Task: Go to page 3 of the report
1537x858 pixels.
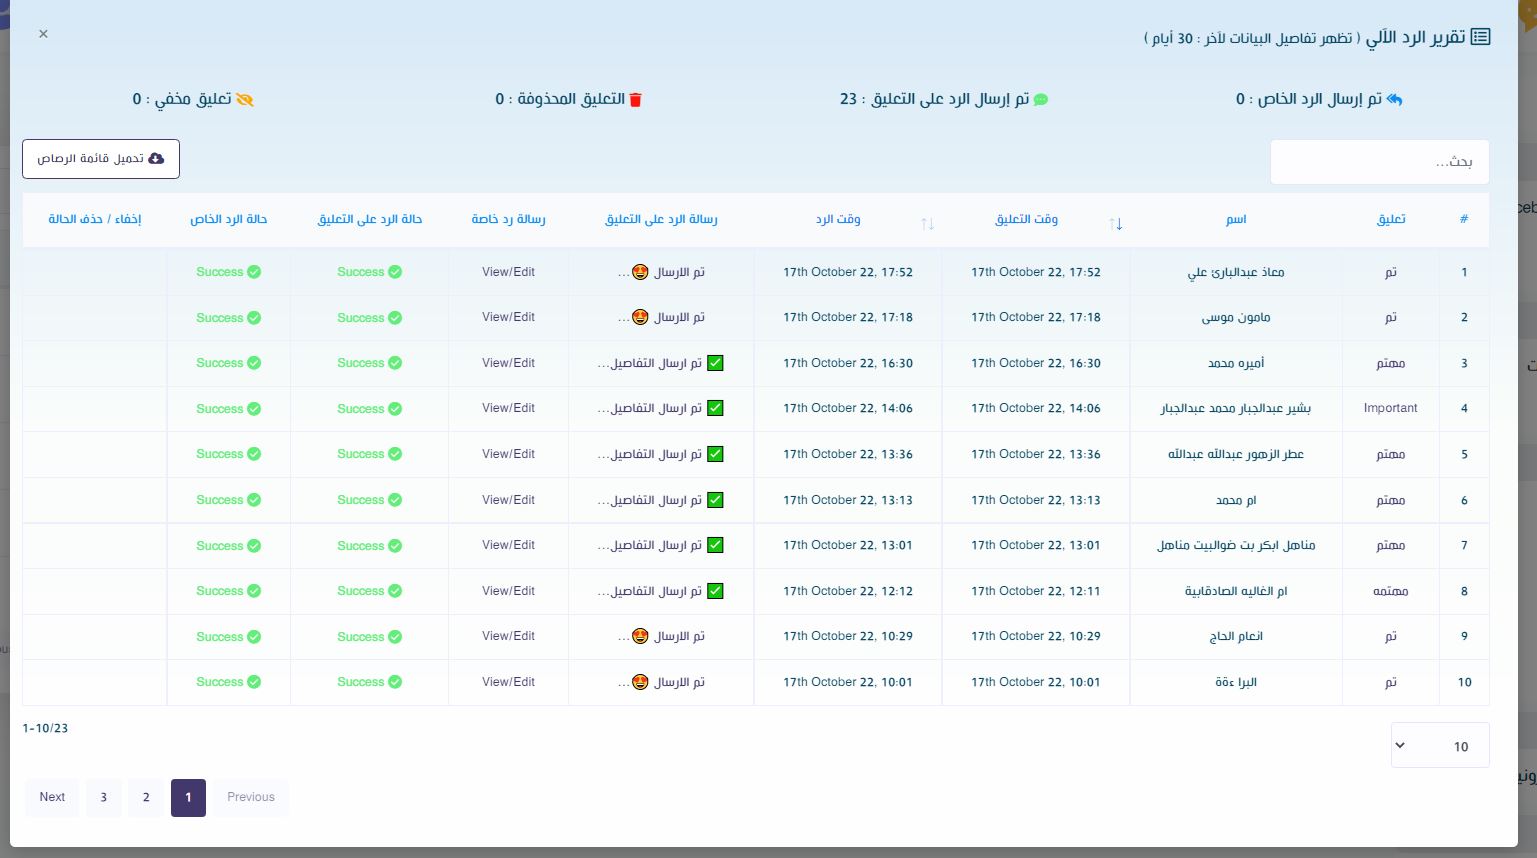Action: (x=103, y=797)
